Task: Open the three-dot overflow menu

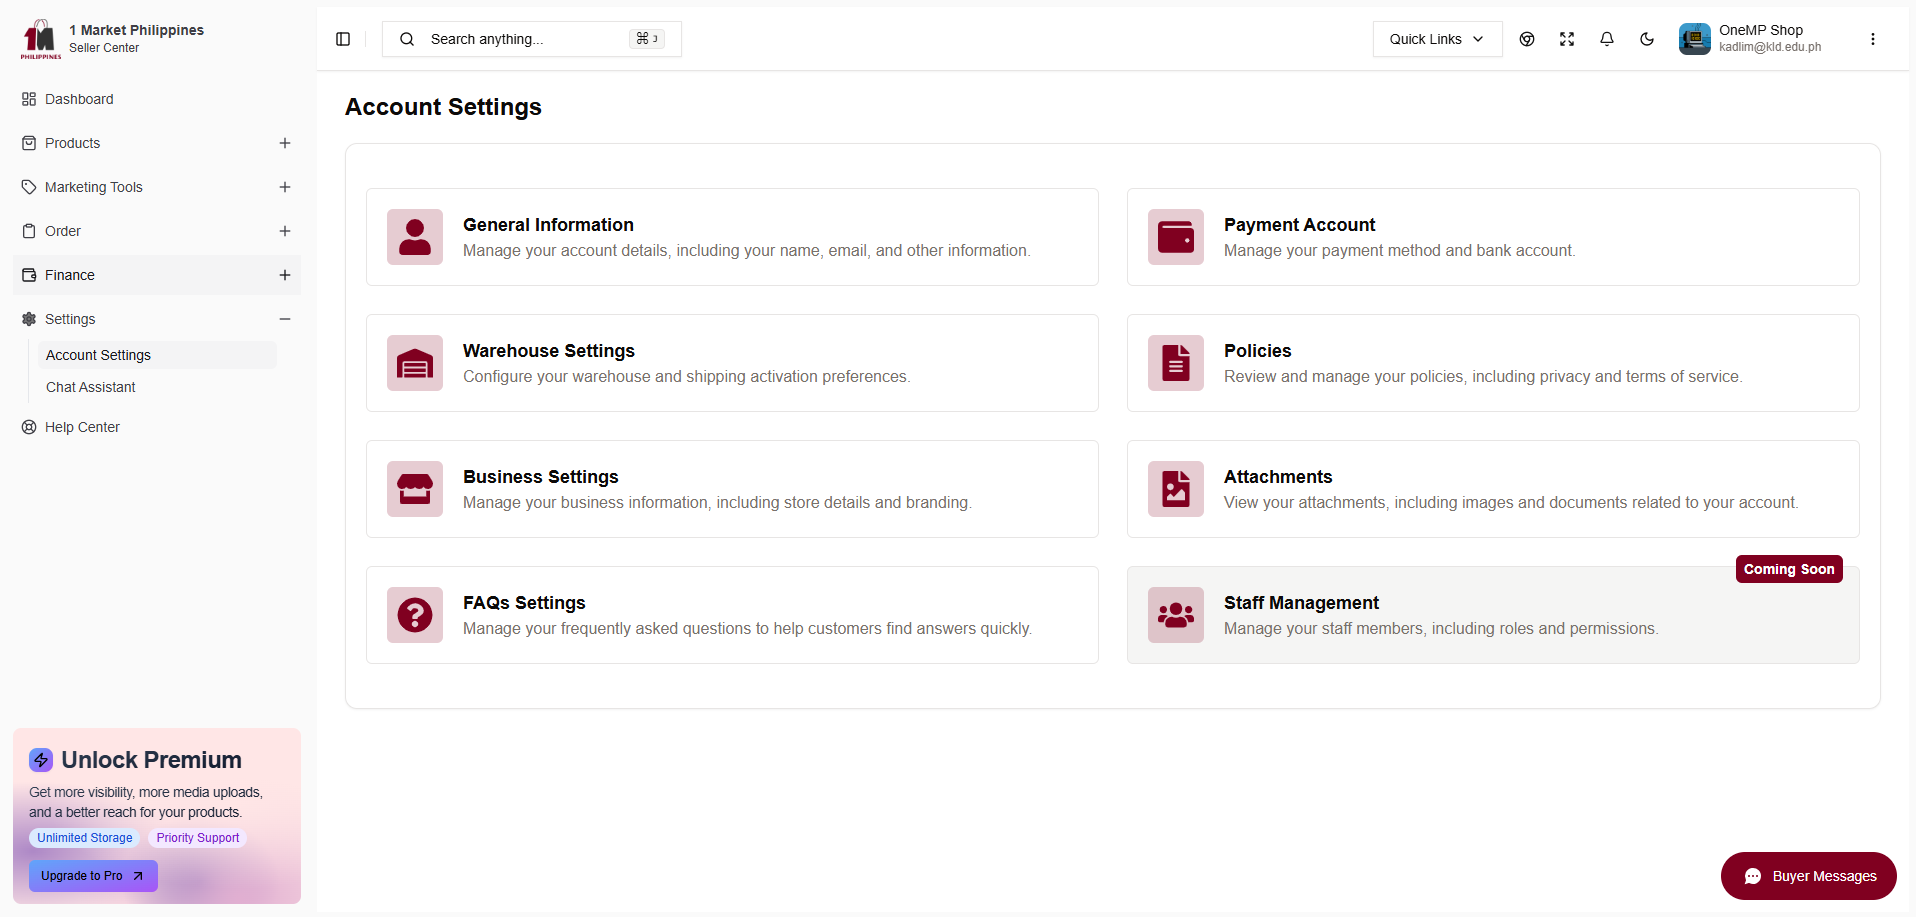Action: tap(1873, 39)
